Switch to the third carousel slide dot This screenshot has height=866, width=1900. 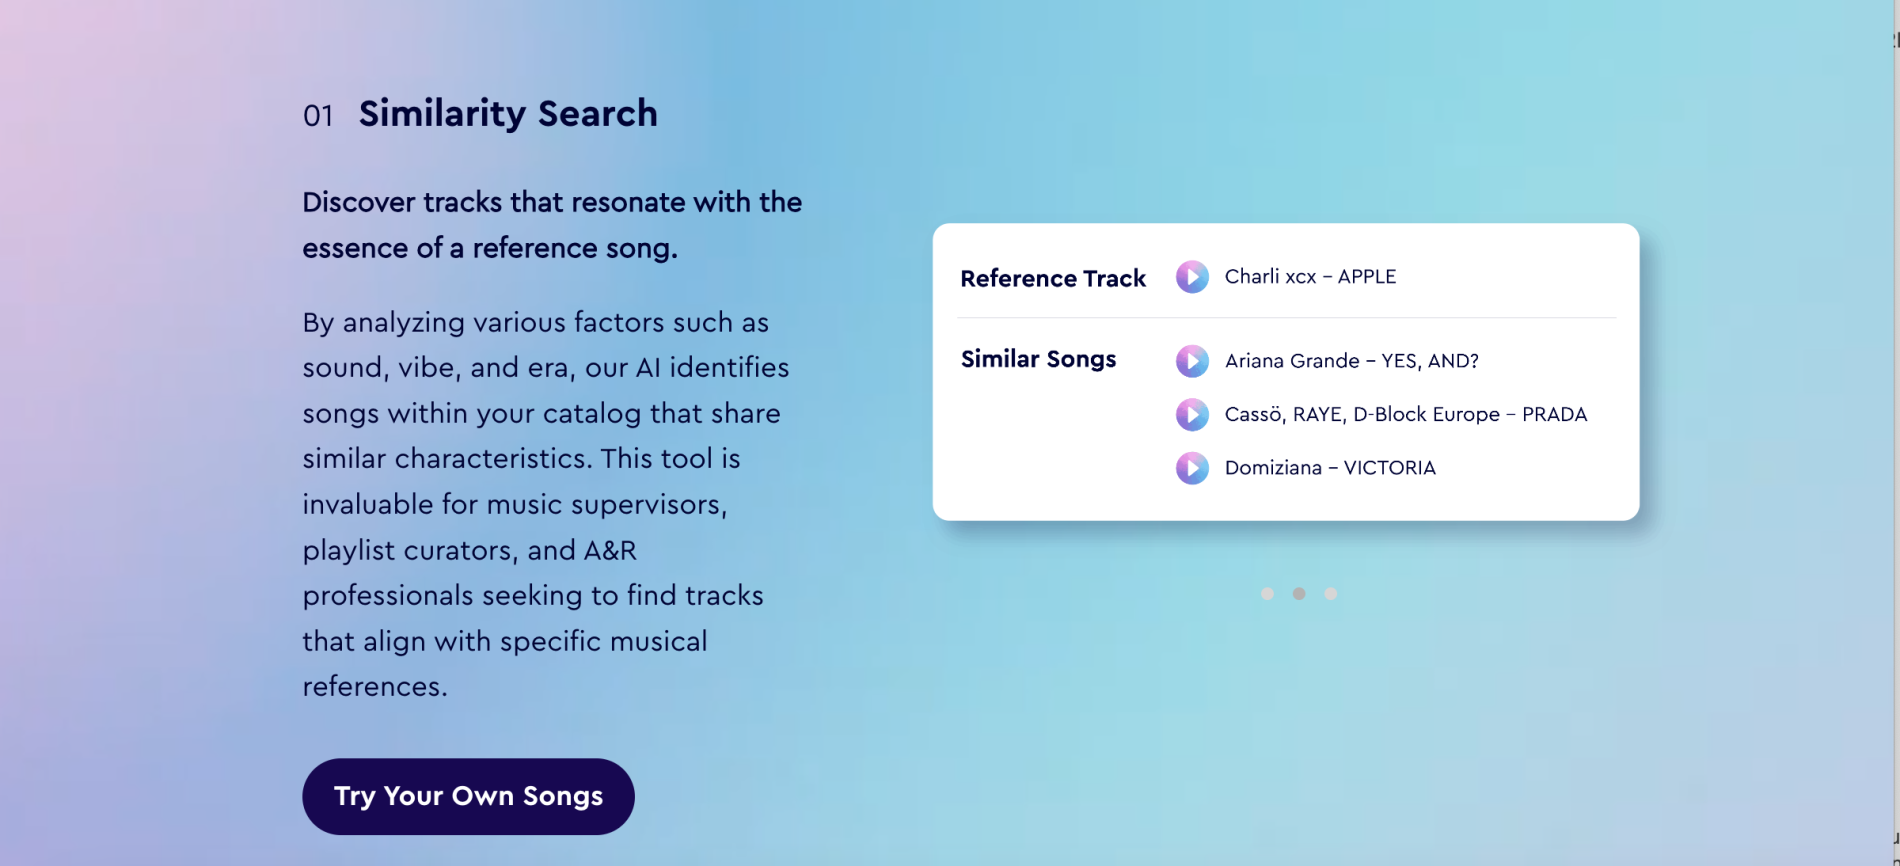click(1331, 594)
